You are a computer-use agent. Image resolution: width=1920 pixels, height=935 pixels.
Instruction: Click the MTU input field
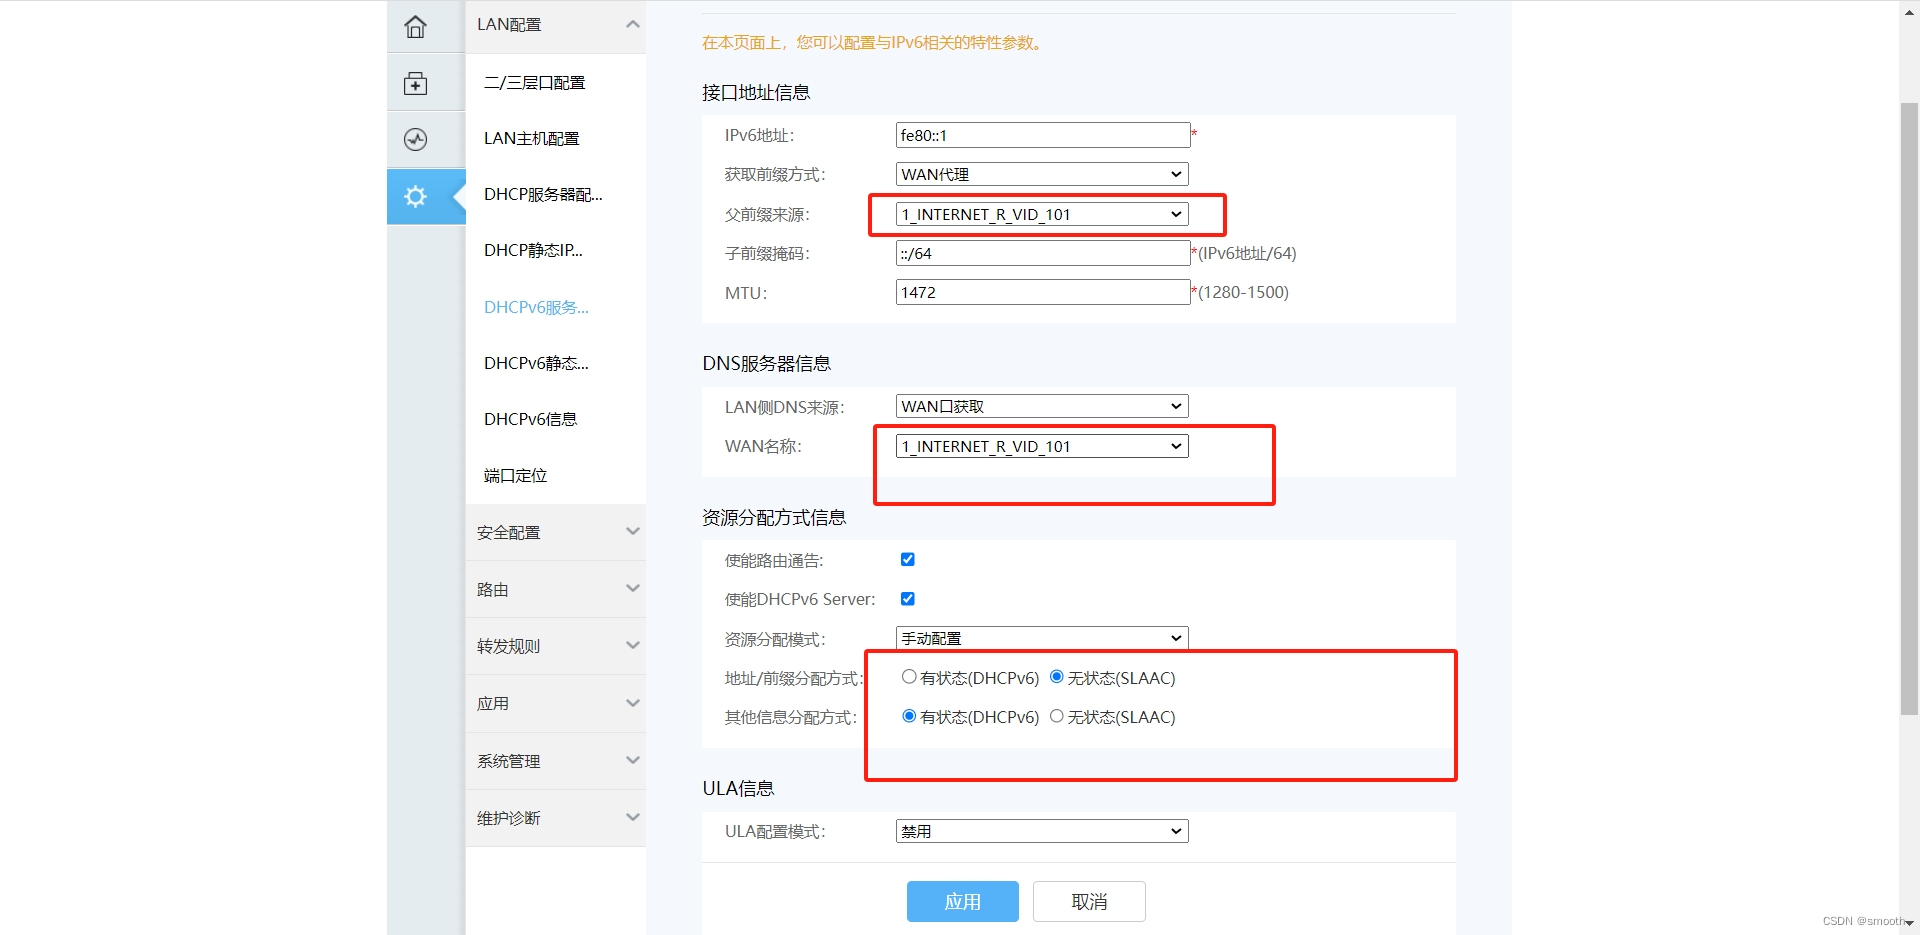point(1042,292)
